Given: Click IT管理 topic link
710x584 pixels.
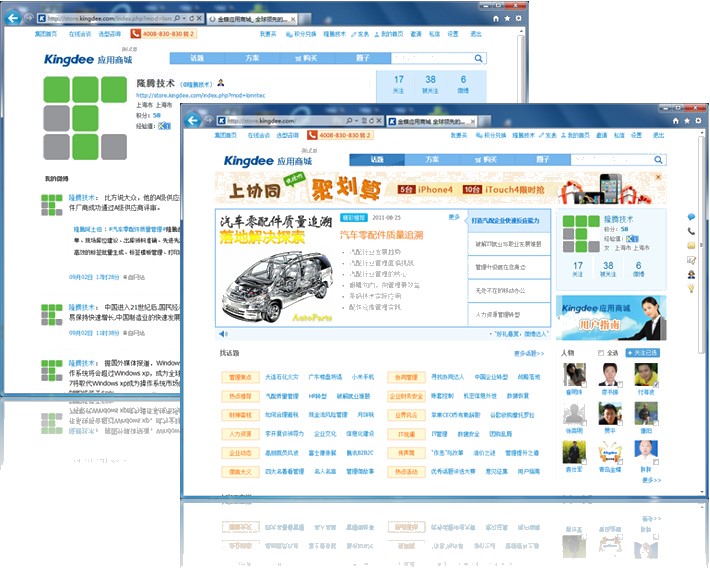Looking at the screenshot, I should point(439,434).
